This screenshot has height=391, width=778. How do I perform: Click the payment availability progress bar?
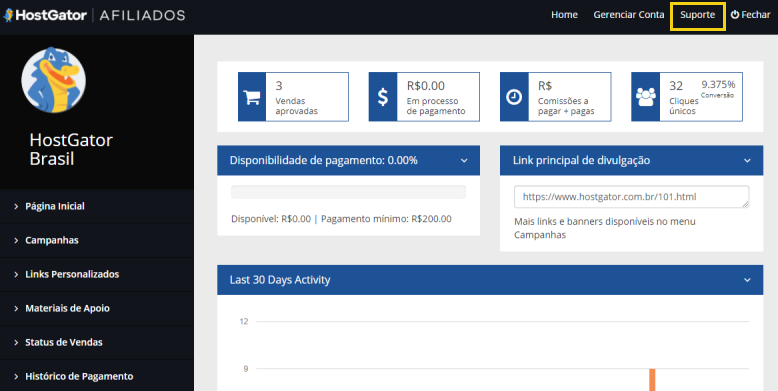click(x=348, y=192)
